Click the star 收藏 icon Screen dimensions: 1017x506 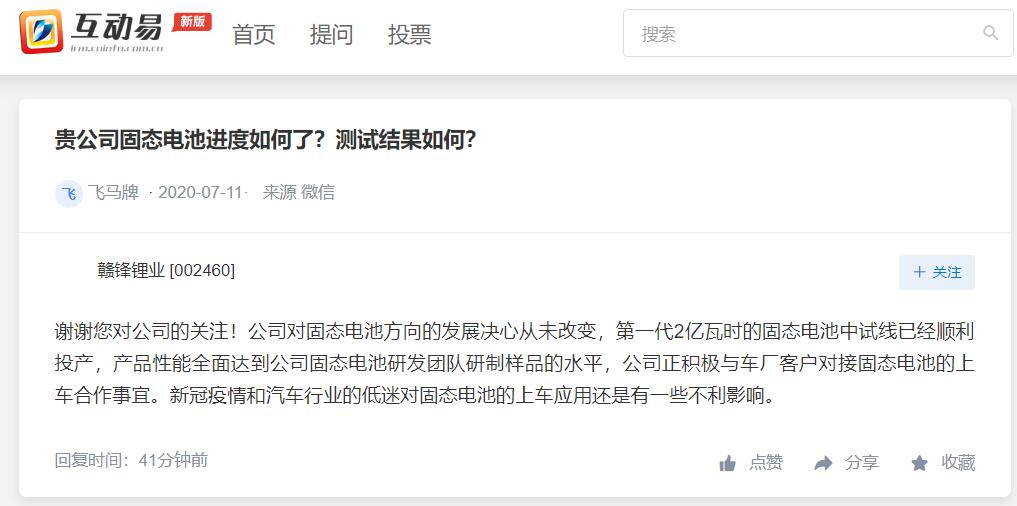tap(919, 463)
